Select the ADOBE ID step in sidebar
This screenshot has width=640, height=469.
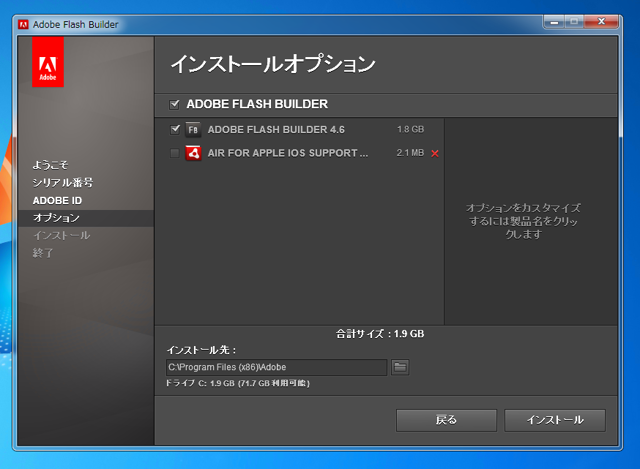pos(57,200)
